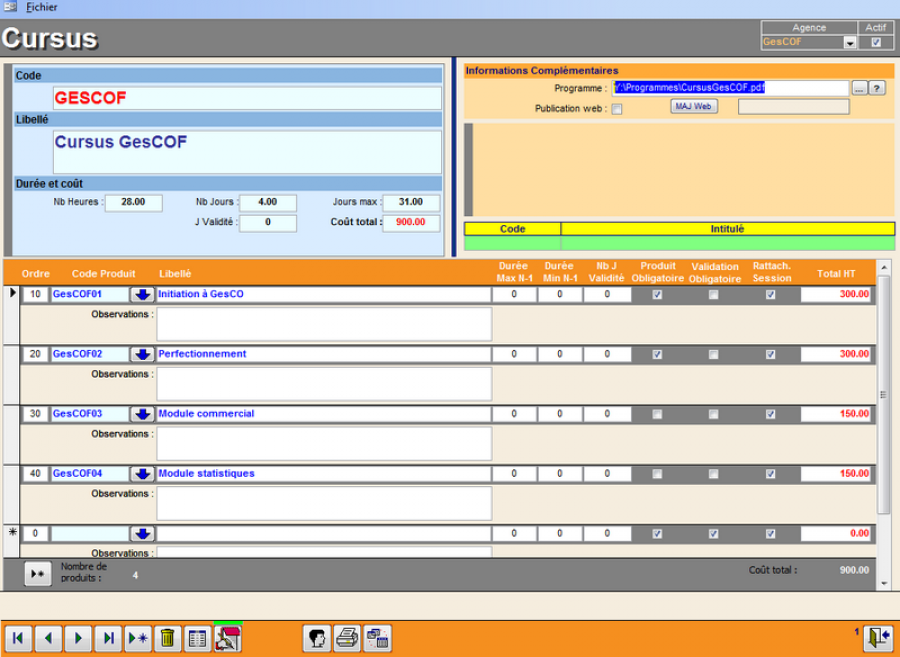Image resolution: width=900 pixels, height=657 pixels.
Task: Toggle the Actif checkbox
Action: tap(876, 43)
